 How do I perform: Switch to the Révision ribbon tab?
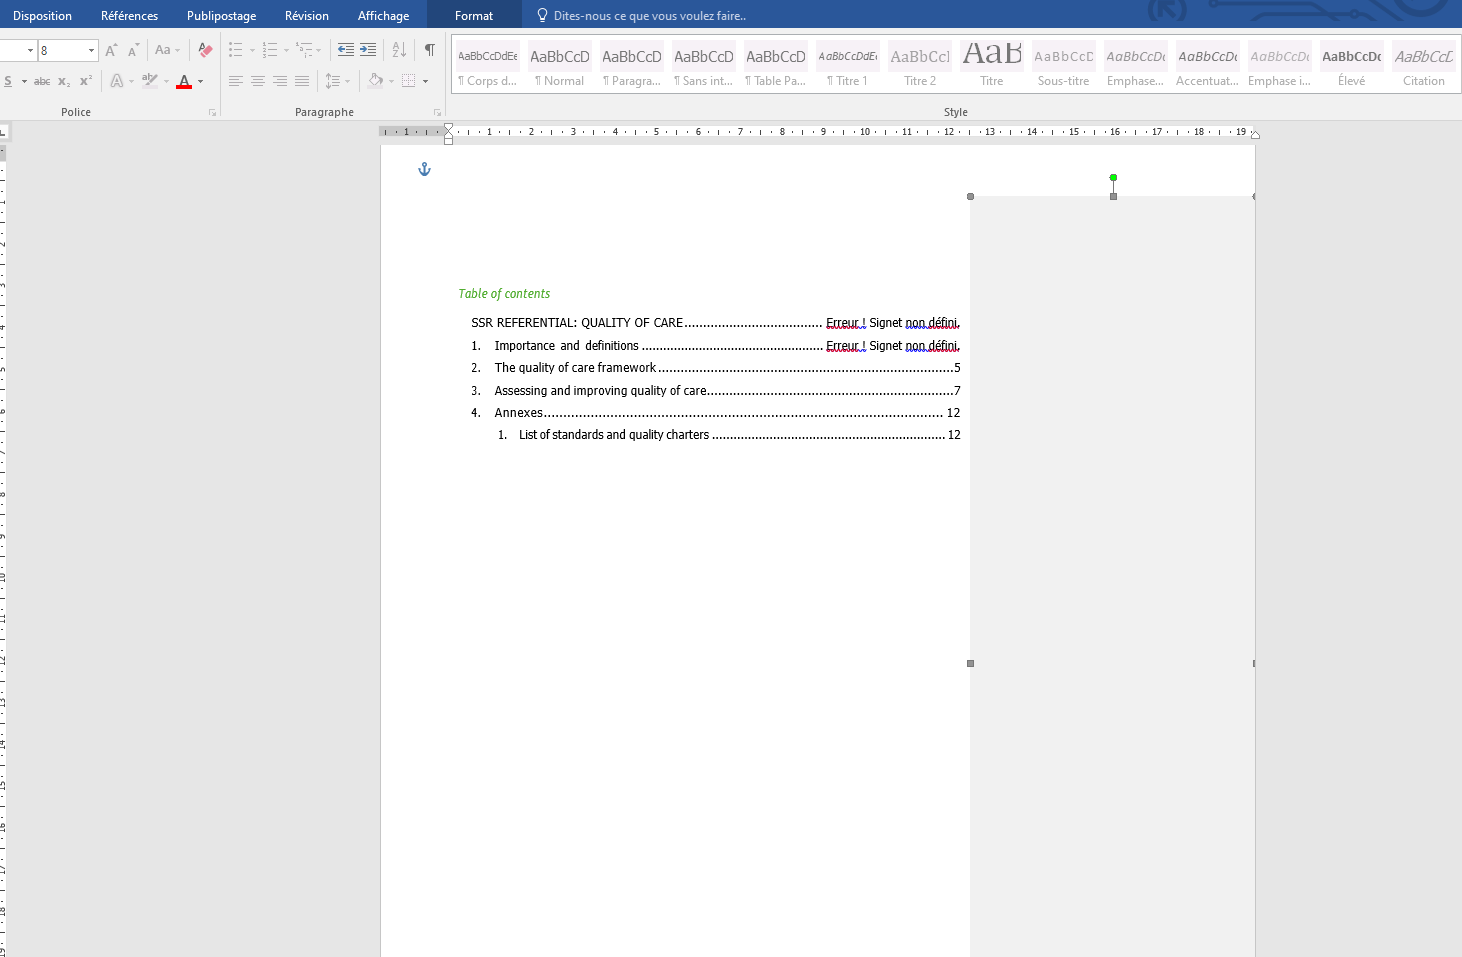(306, 15)
